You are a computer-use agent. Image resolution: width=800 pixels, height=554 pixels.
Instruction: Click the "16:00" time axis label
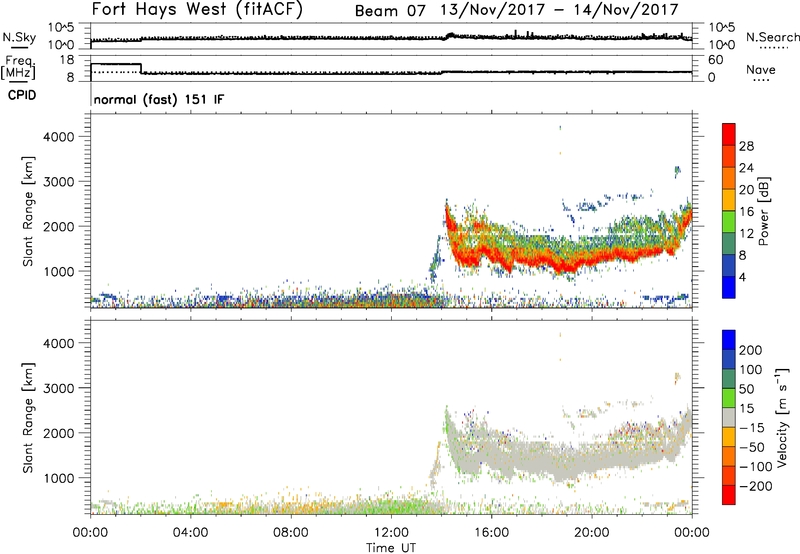491,533
